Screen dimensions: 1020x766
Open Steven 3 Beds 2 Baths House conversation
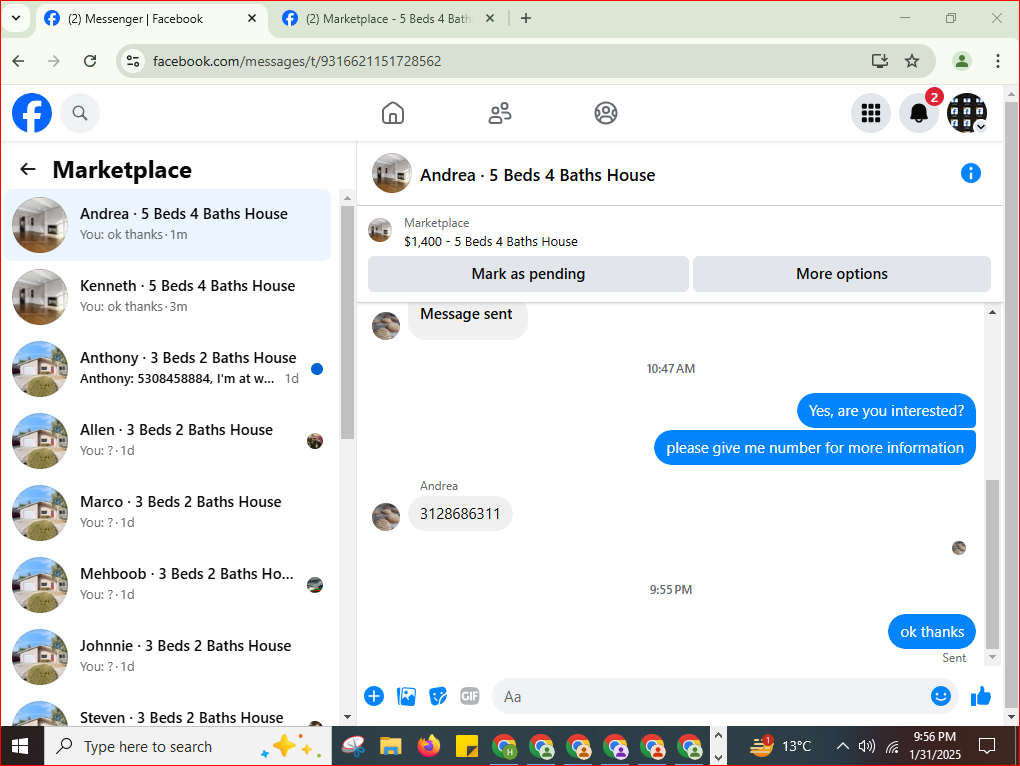click(x=168, y=713)
